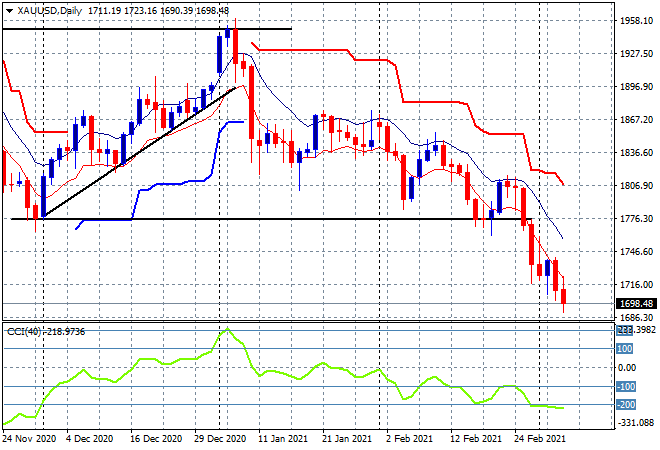
Task: Click the 1806.90 price scale label
Action: pos(636,186)
